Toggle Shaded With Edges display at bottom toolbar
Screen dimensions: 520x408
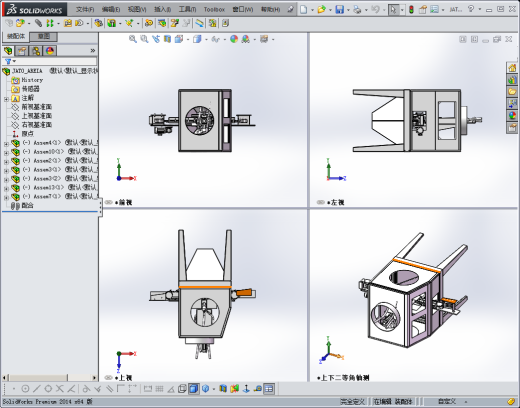193,389
